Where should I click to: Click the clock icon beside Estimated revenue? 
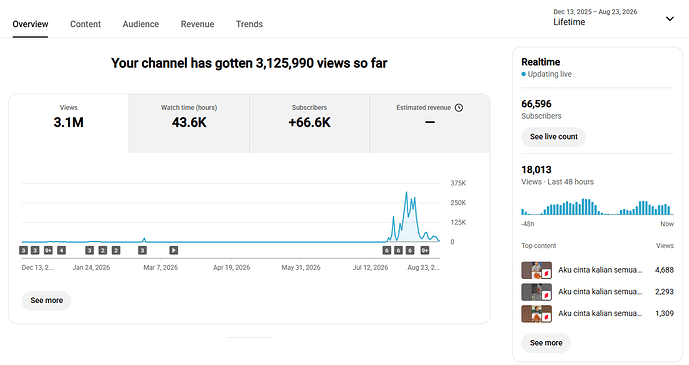(x=459, y=108)
